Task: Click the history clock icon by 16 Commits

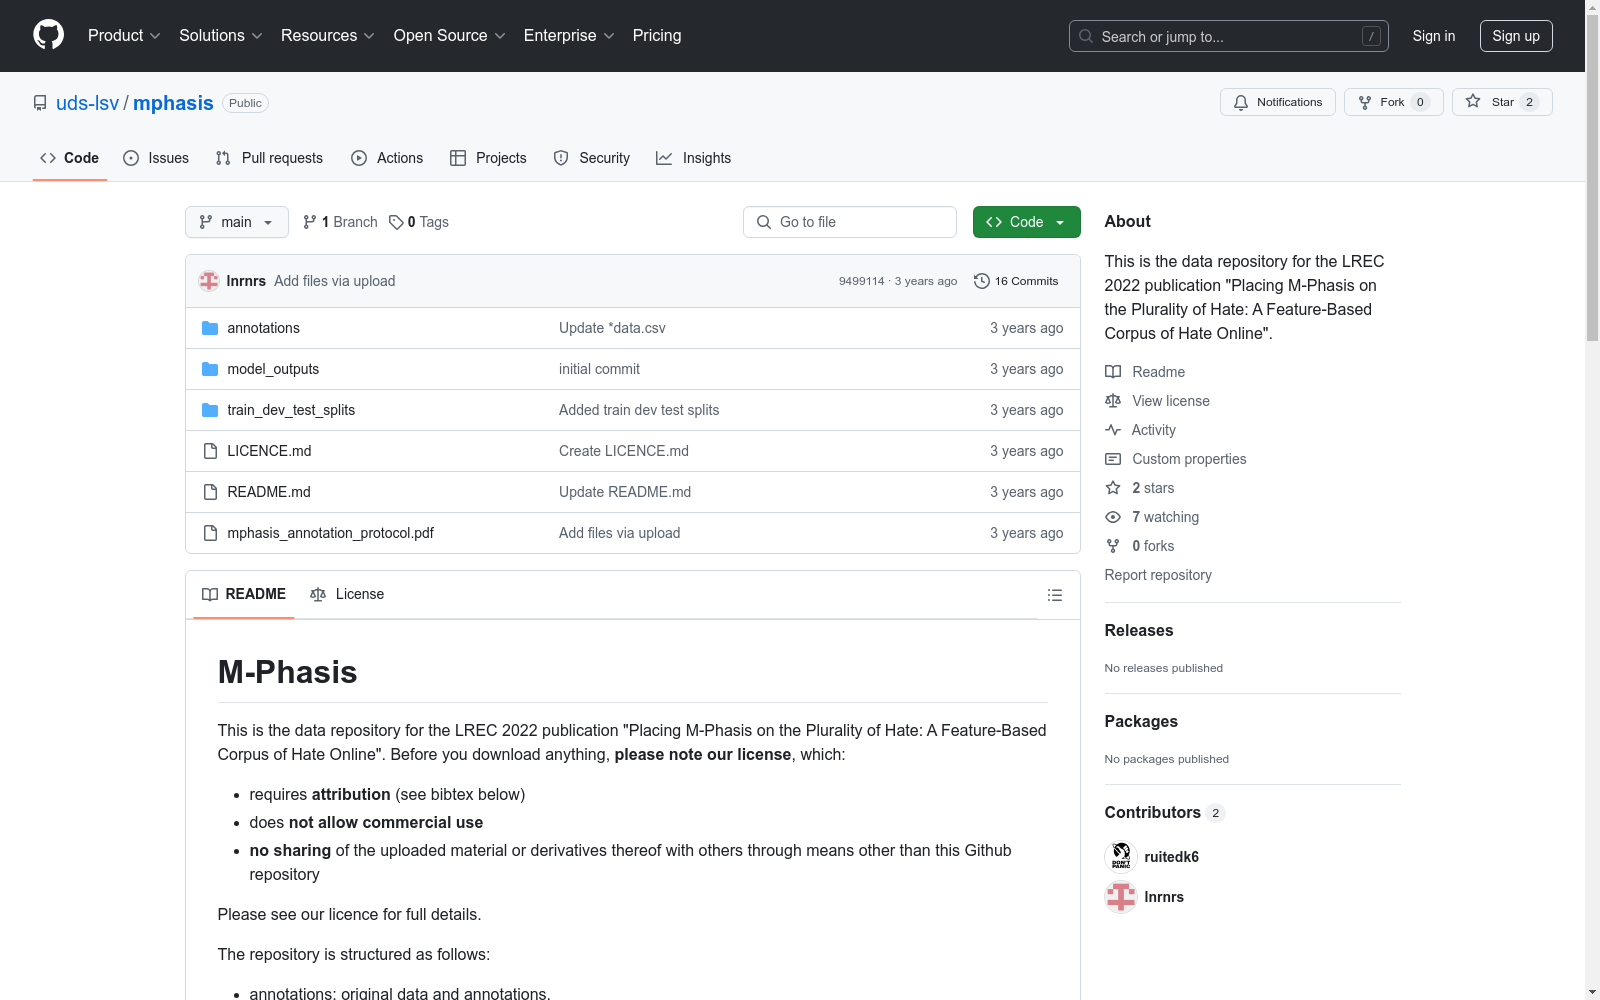Action: pyautogui.click(x=982, y=281)
